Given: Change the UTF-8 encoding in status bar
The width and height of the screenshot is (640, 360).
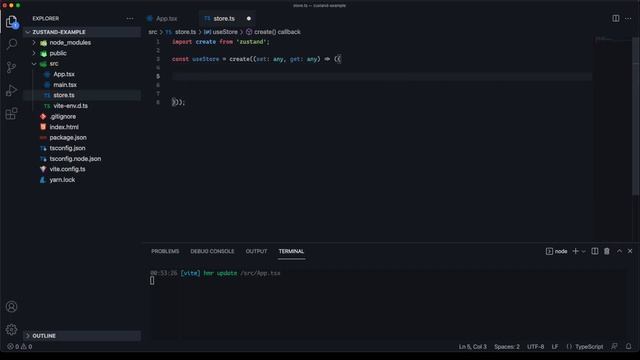Looking at the screenshot, I should 536,347.
